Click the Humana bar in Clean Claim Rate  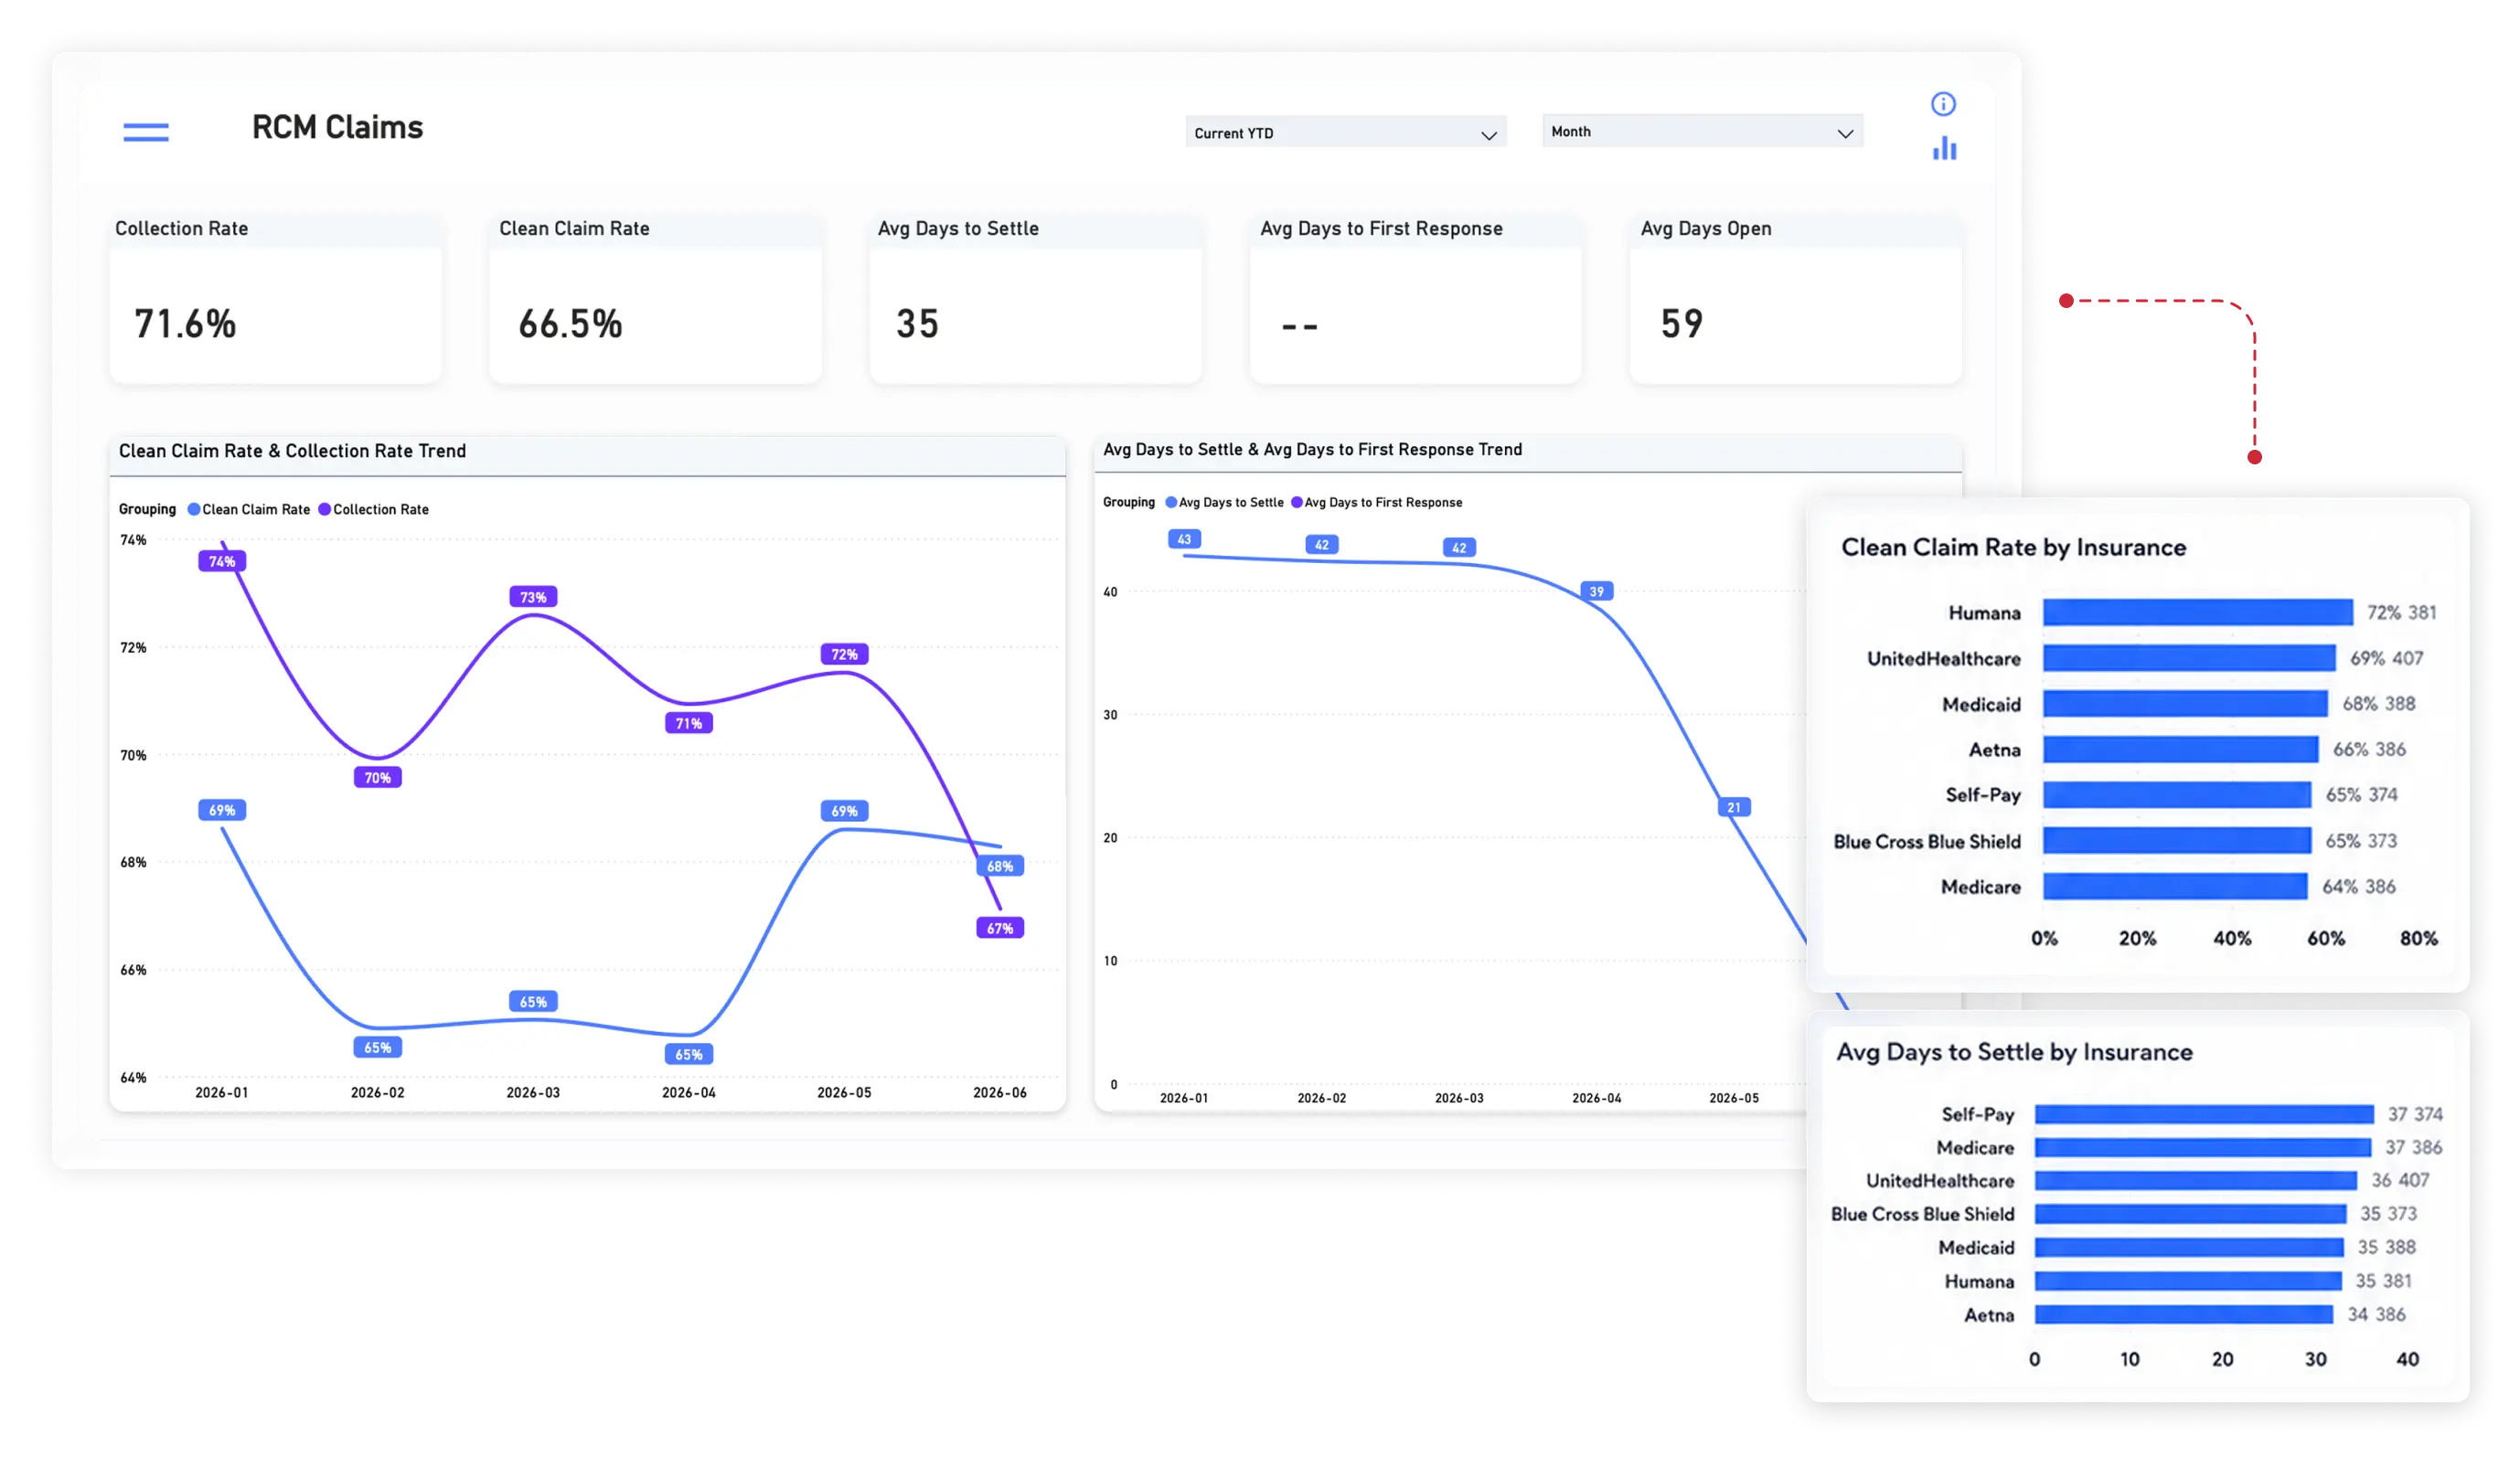[x=2198, y=612]
